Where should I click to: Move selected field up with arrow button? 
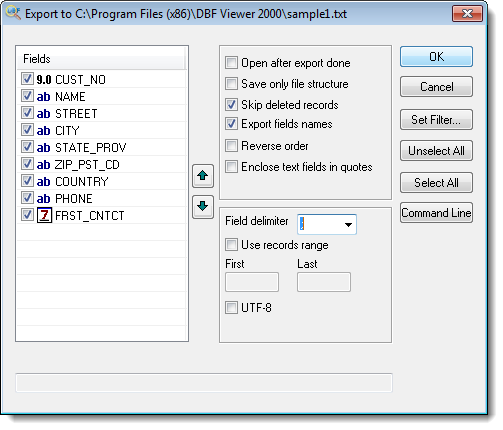(203, 176)
